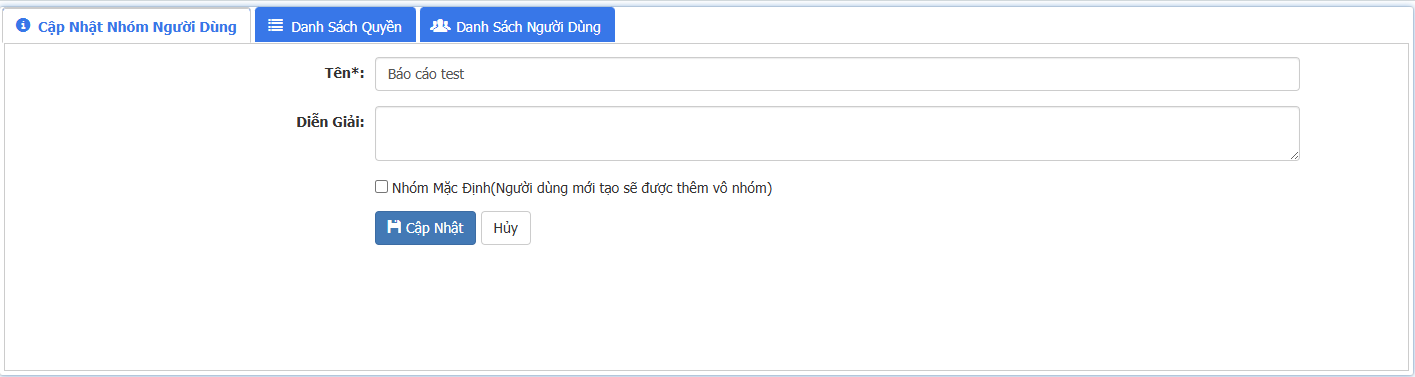Switch to the Danh Sách Người Dùng tab

[517, 26]
